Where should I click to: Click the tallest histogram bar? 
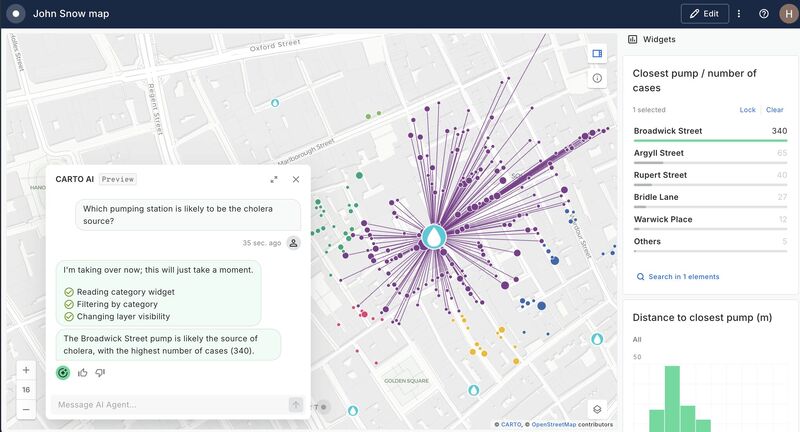(672, 399)
